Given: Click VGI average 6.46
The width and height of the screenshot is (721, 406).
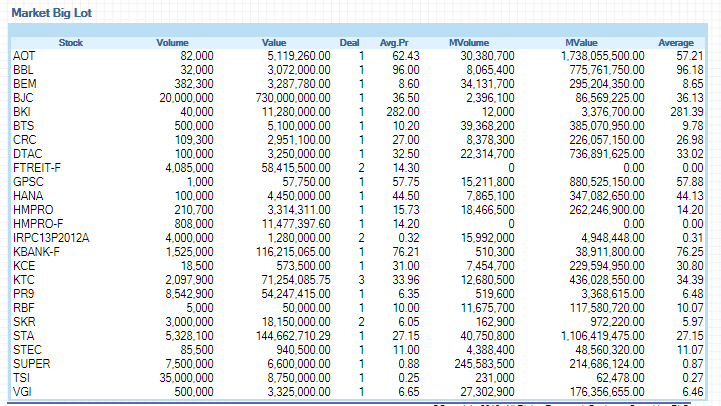Looking at the screenshot, I should tap(693, 393).
